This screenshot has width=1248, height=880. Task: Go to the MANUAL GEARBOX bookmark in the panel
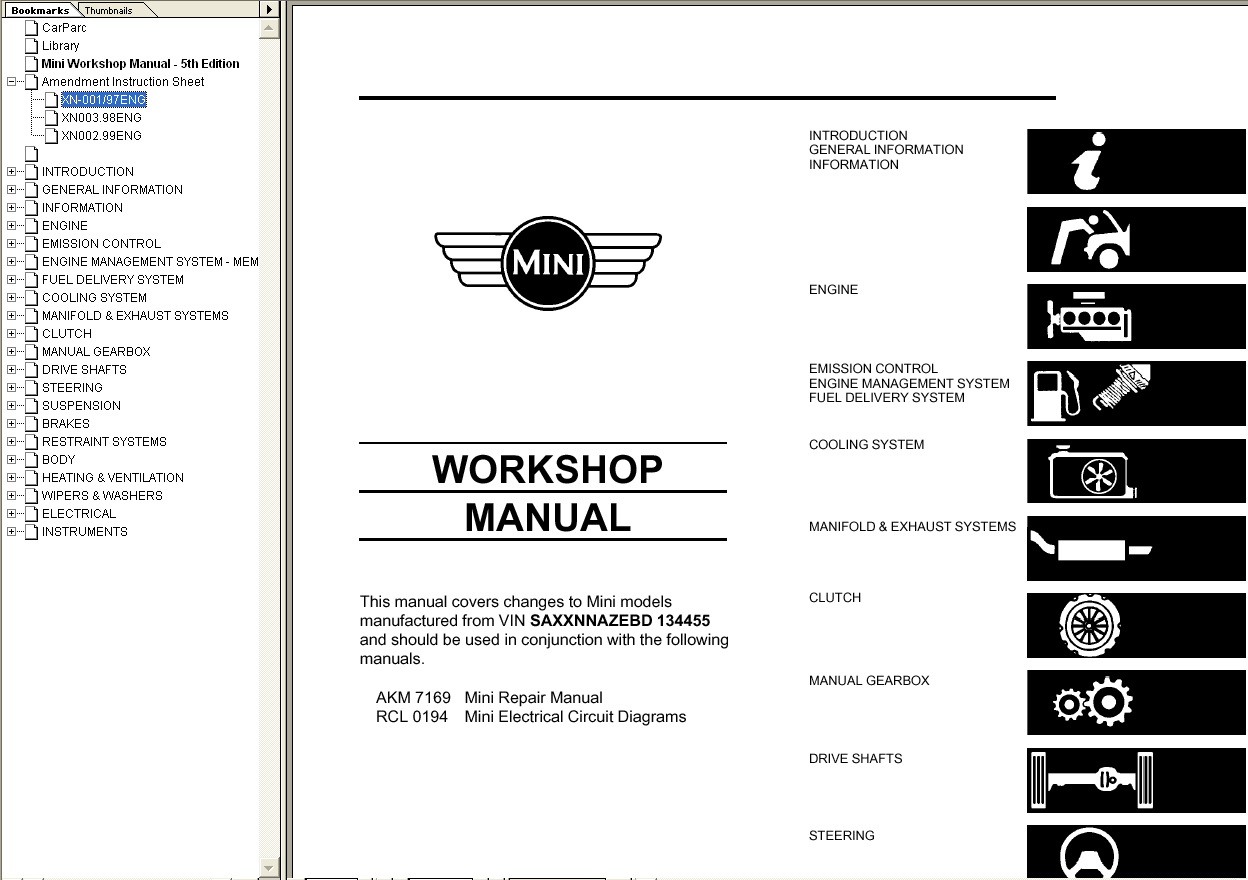coord(96,352)
